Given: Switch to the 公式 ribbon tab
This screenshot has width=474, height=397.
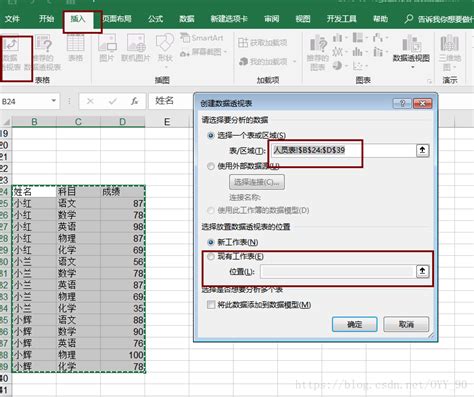Looking at the screenshot, I should click(x=156, y=19).
